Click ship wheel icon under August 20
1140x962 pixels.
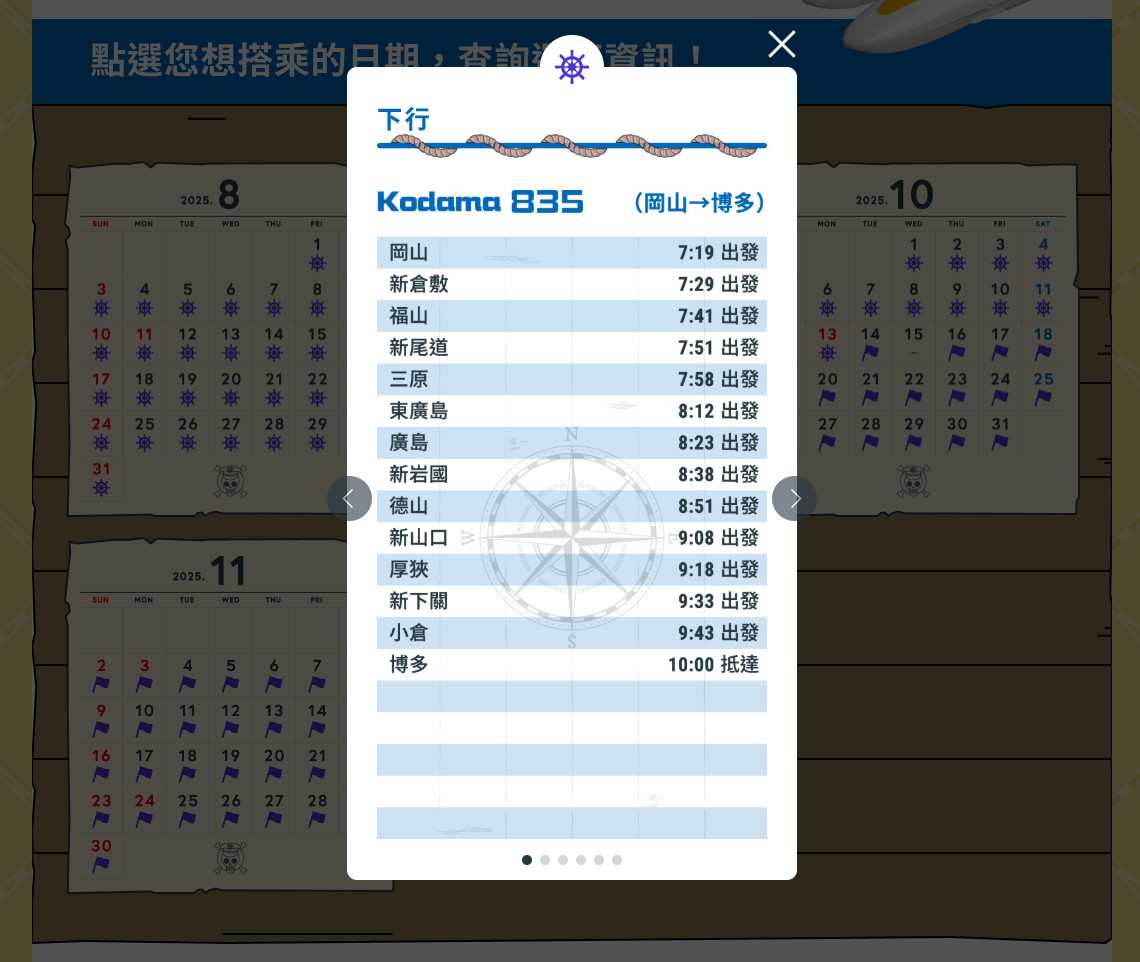tap(230, 398)
